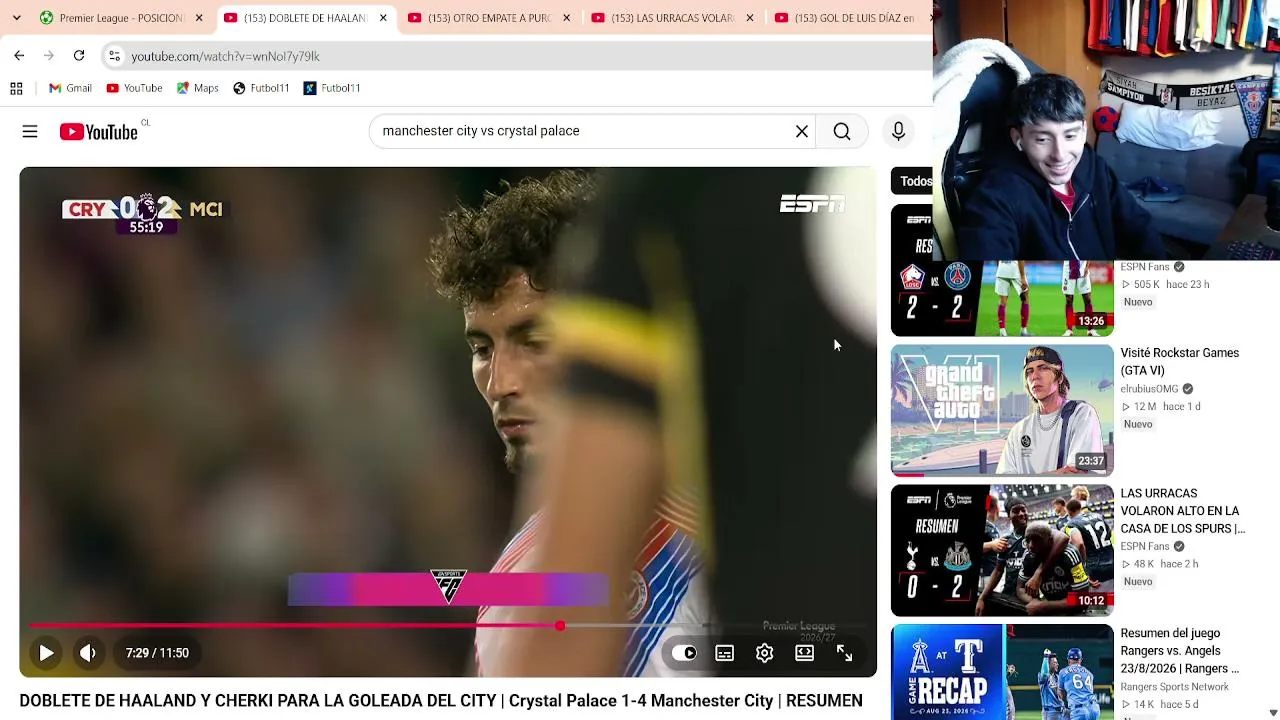Visit ESPN Fans channel under Las Urracas video
Viewport: 1280px width, 720px height.
pyautogui.click(x=1145, y=546)
